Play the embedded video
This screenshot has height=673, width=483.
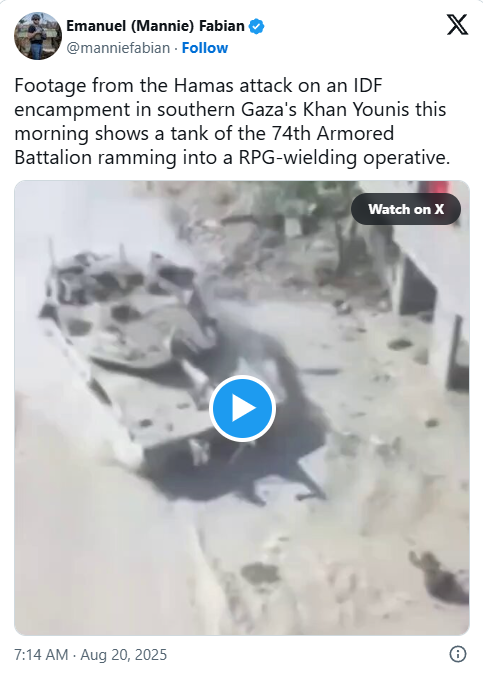242,408
